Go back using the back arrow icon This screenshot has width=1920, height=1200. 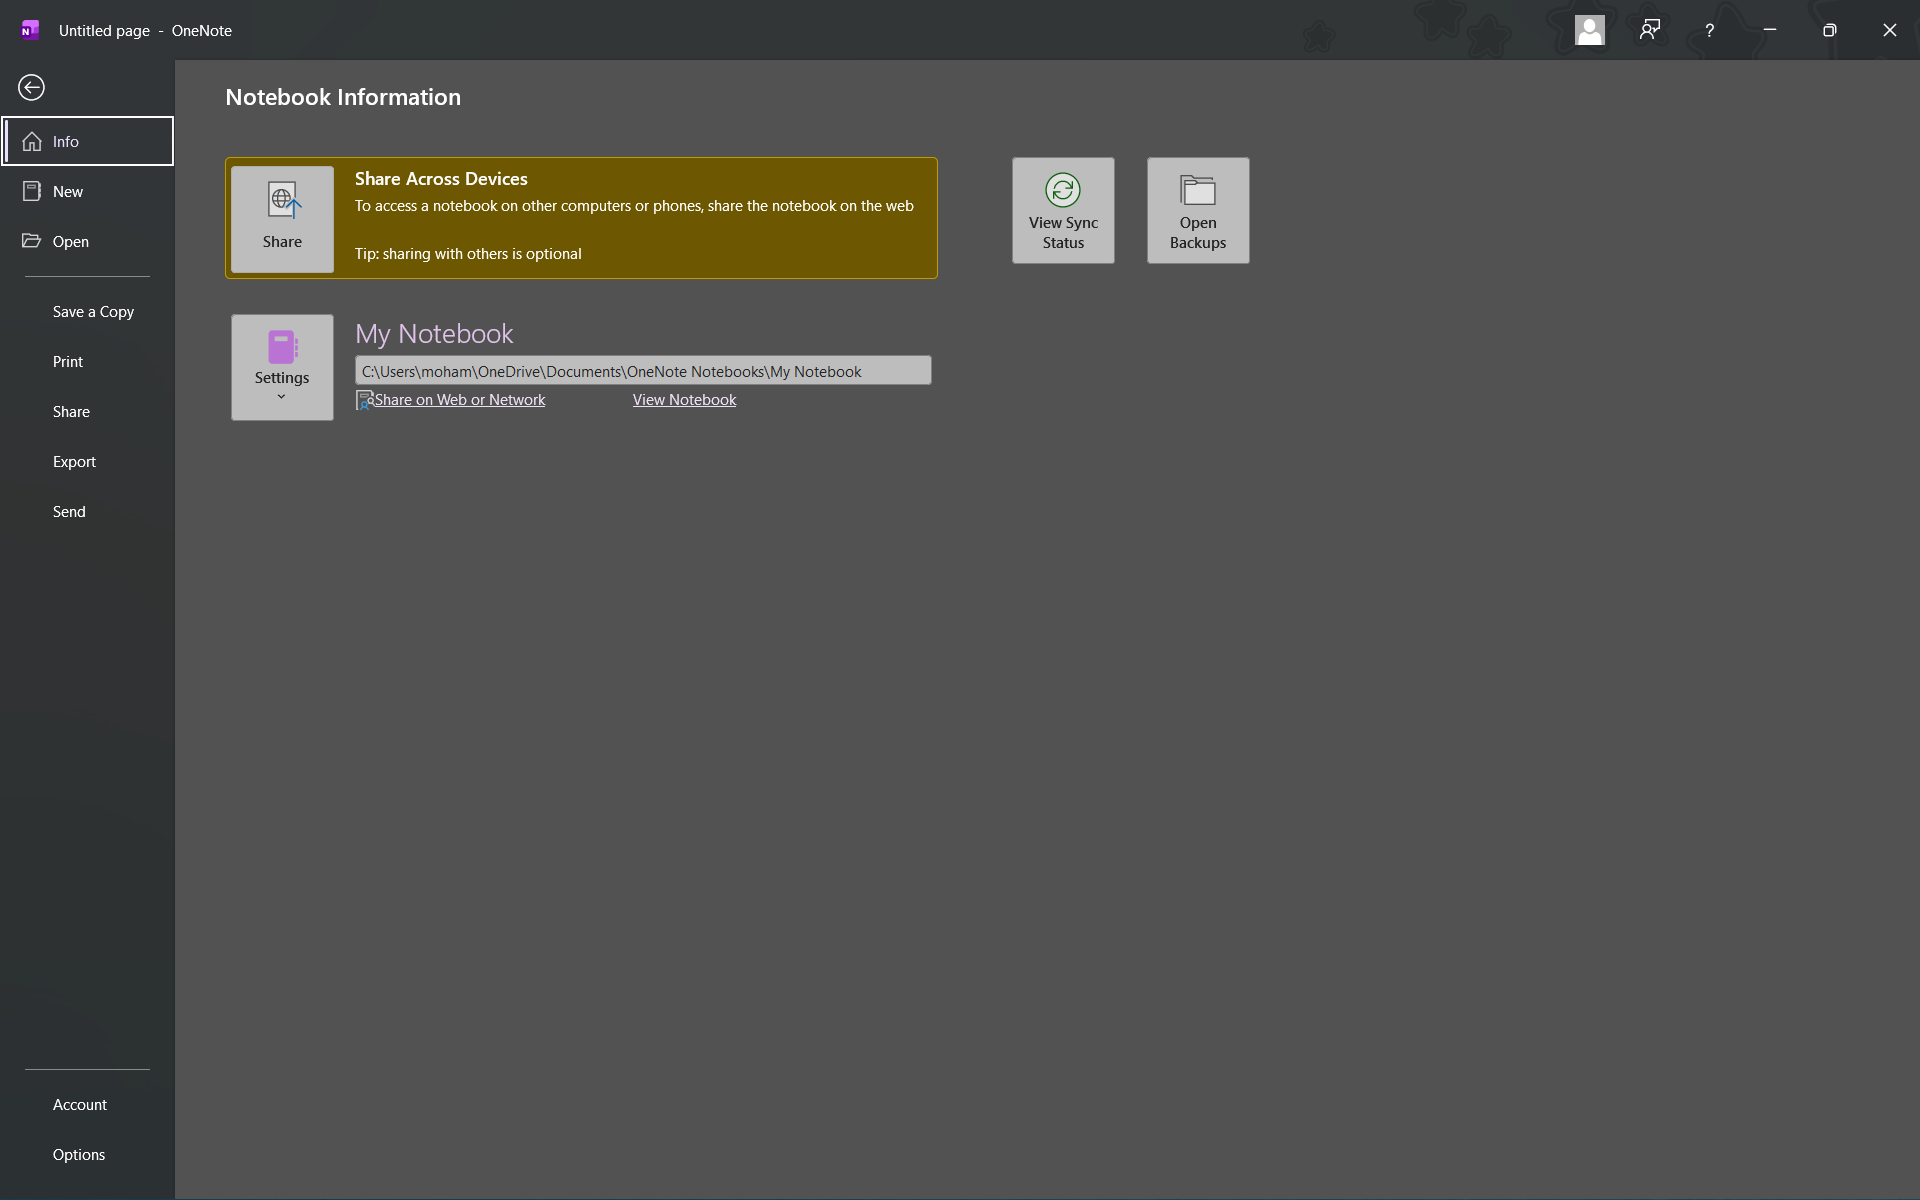(31, 88)
